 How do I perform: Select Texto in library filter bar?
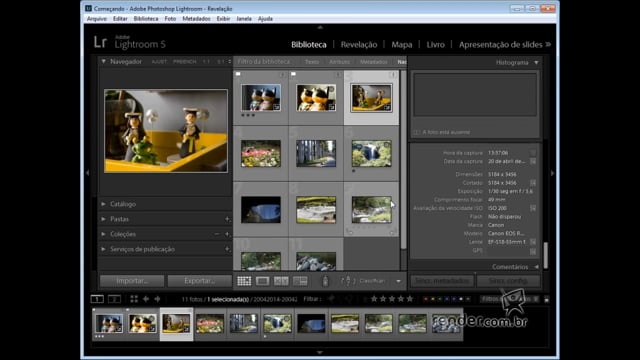[x=312, y=62]
